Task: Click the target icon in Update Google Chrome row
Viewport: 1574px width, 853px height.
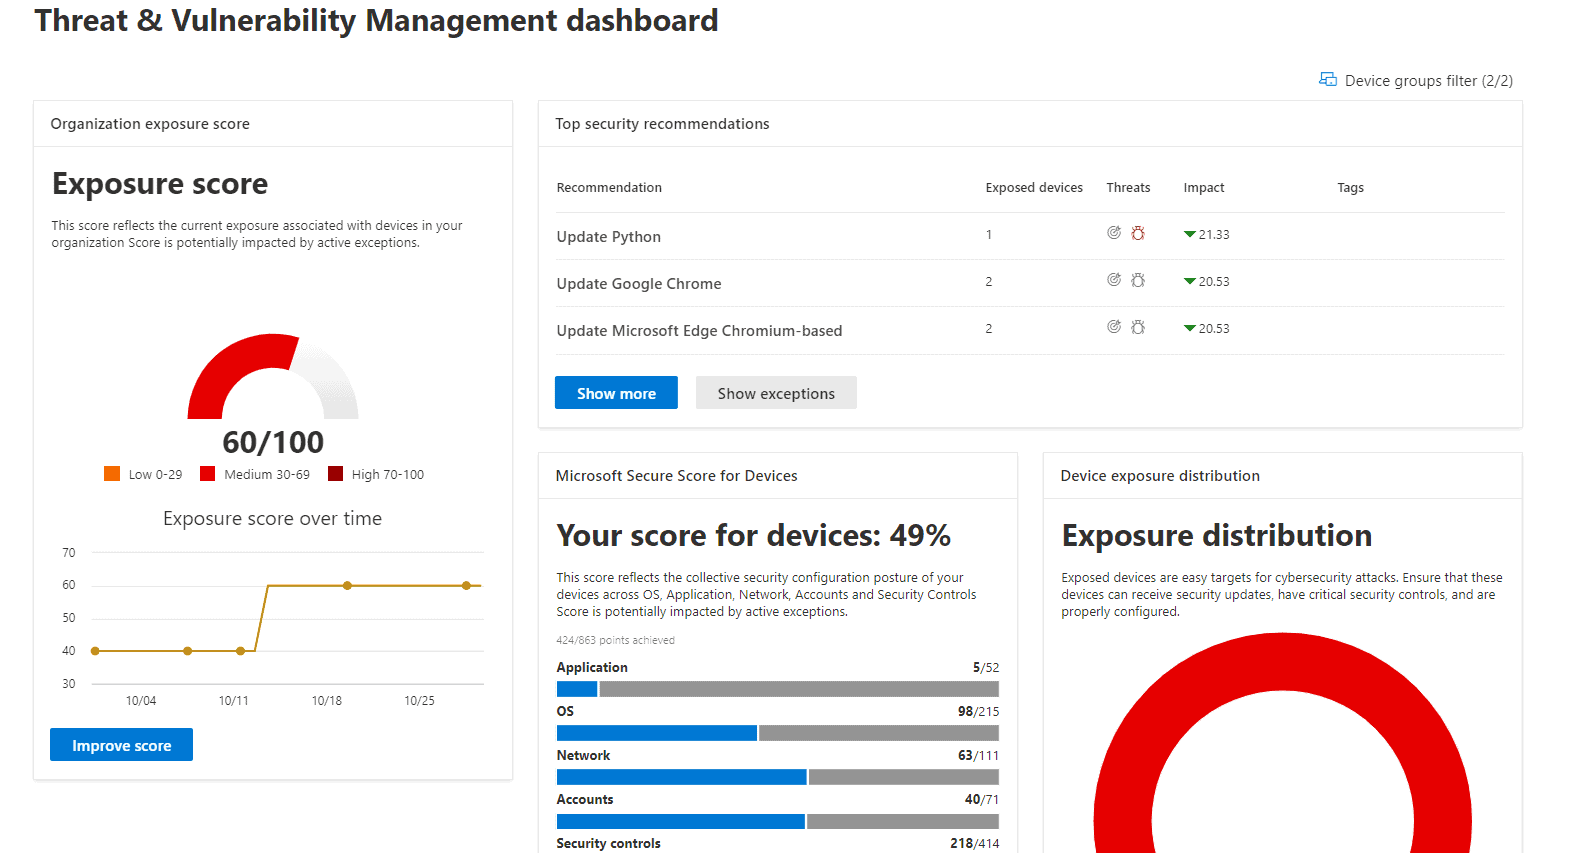Action: (x=1113, y=280)
